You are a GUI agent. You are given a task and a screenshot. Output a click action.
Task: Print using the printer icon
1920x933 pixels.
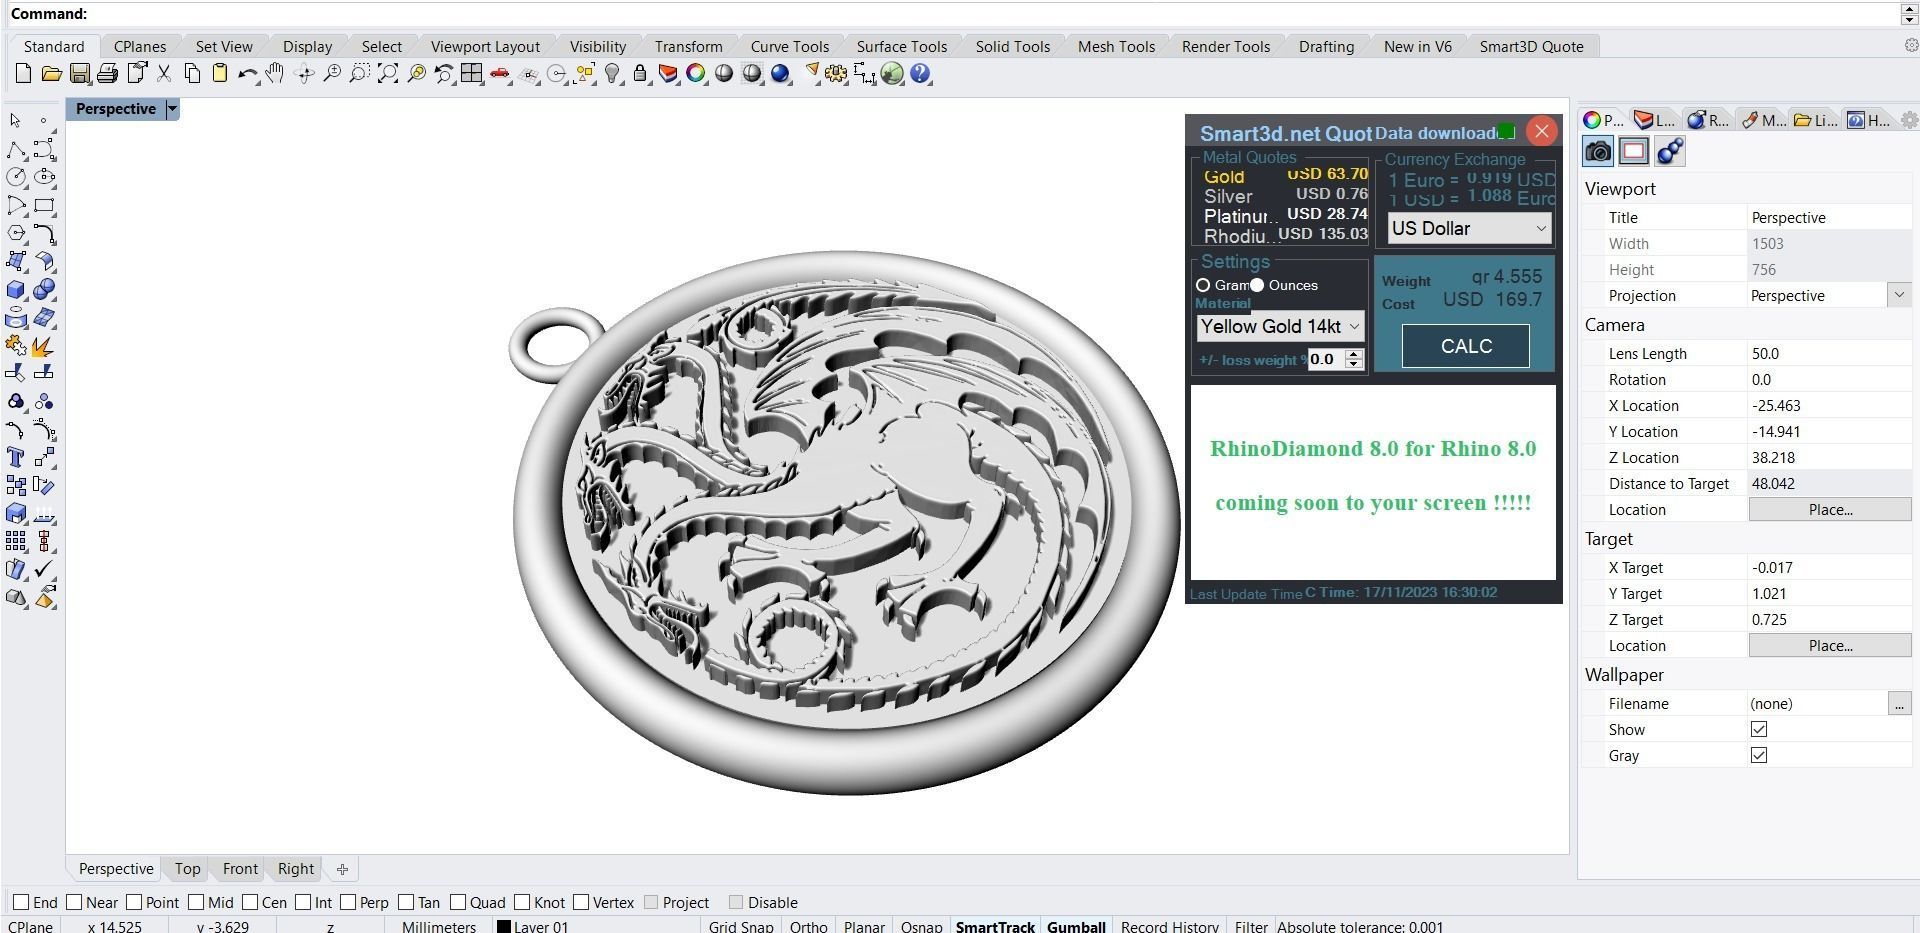coord(107,74)
